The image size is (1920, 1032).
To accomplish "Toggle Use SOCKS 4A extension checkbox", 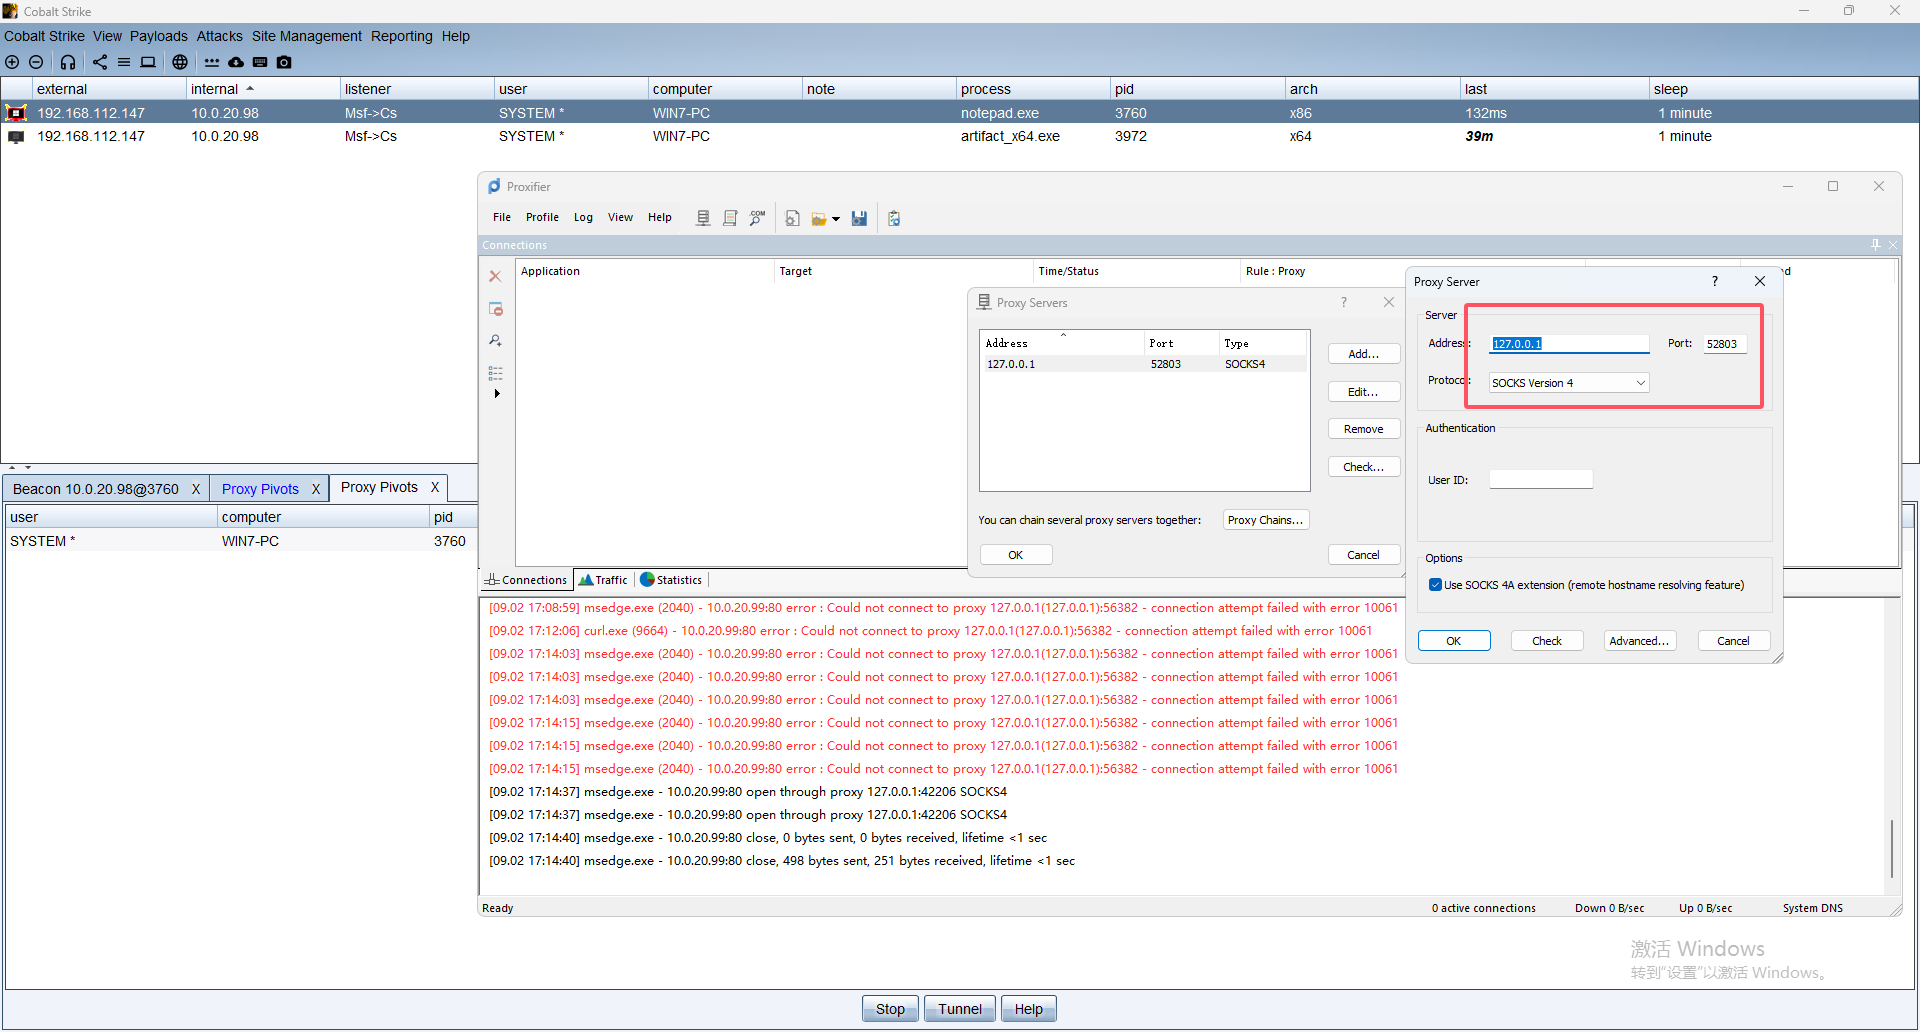I will 1435,585.
